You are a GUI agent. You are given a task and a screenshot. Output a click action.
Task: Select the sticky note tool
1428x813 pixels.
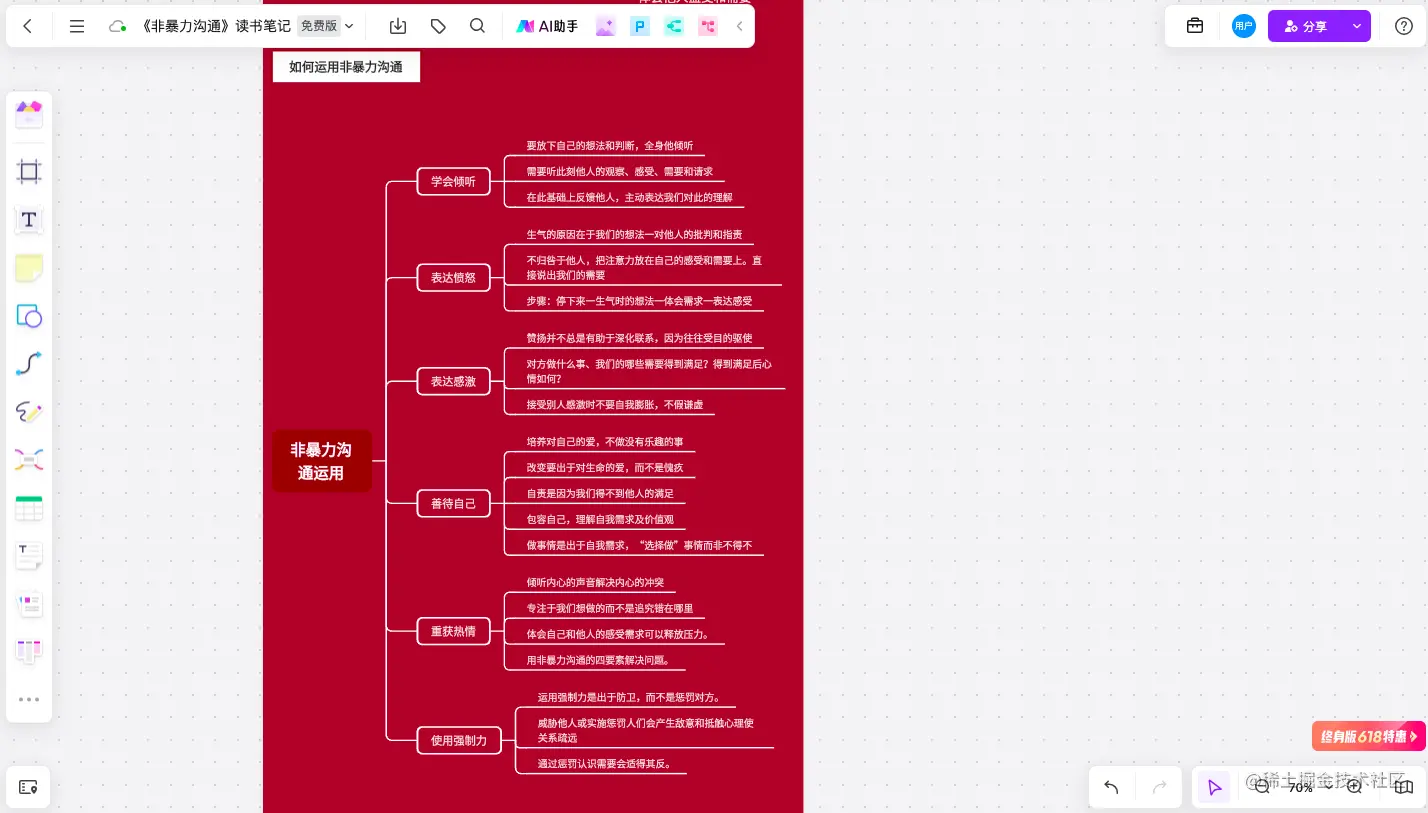[x=29, y=268]
